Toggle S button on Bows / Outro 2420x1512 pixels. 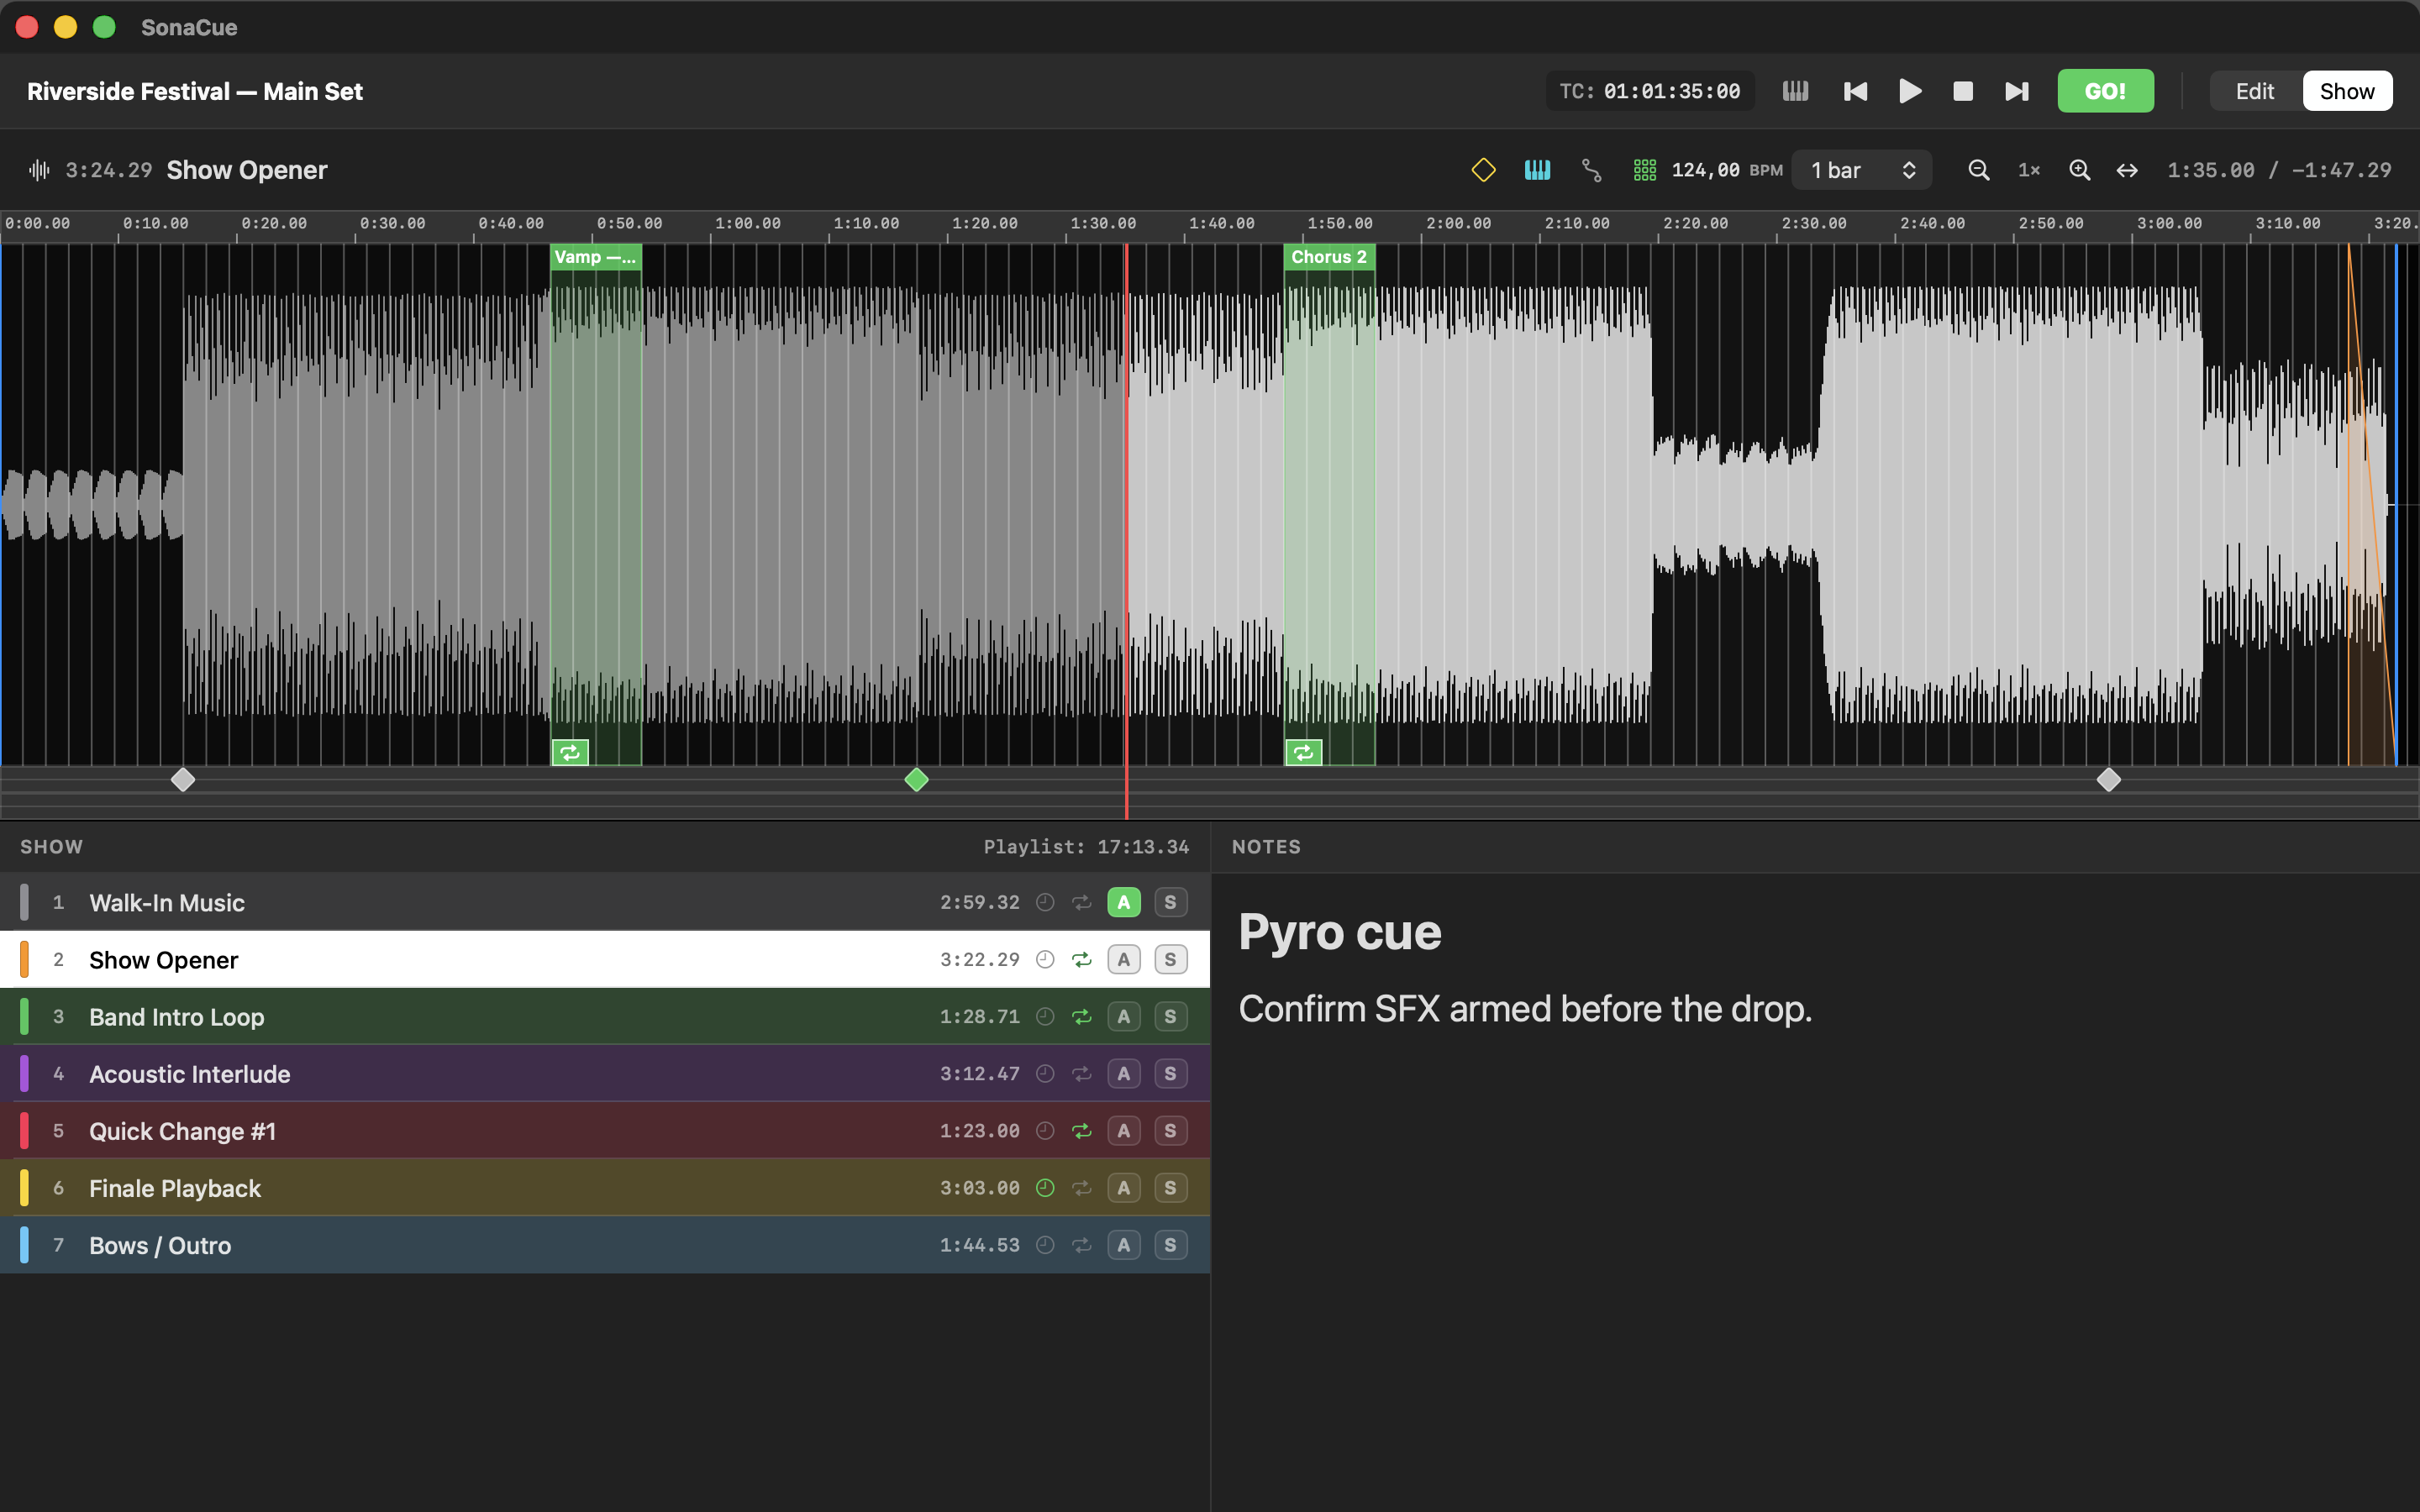(x=1170, y=1244)
